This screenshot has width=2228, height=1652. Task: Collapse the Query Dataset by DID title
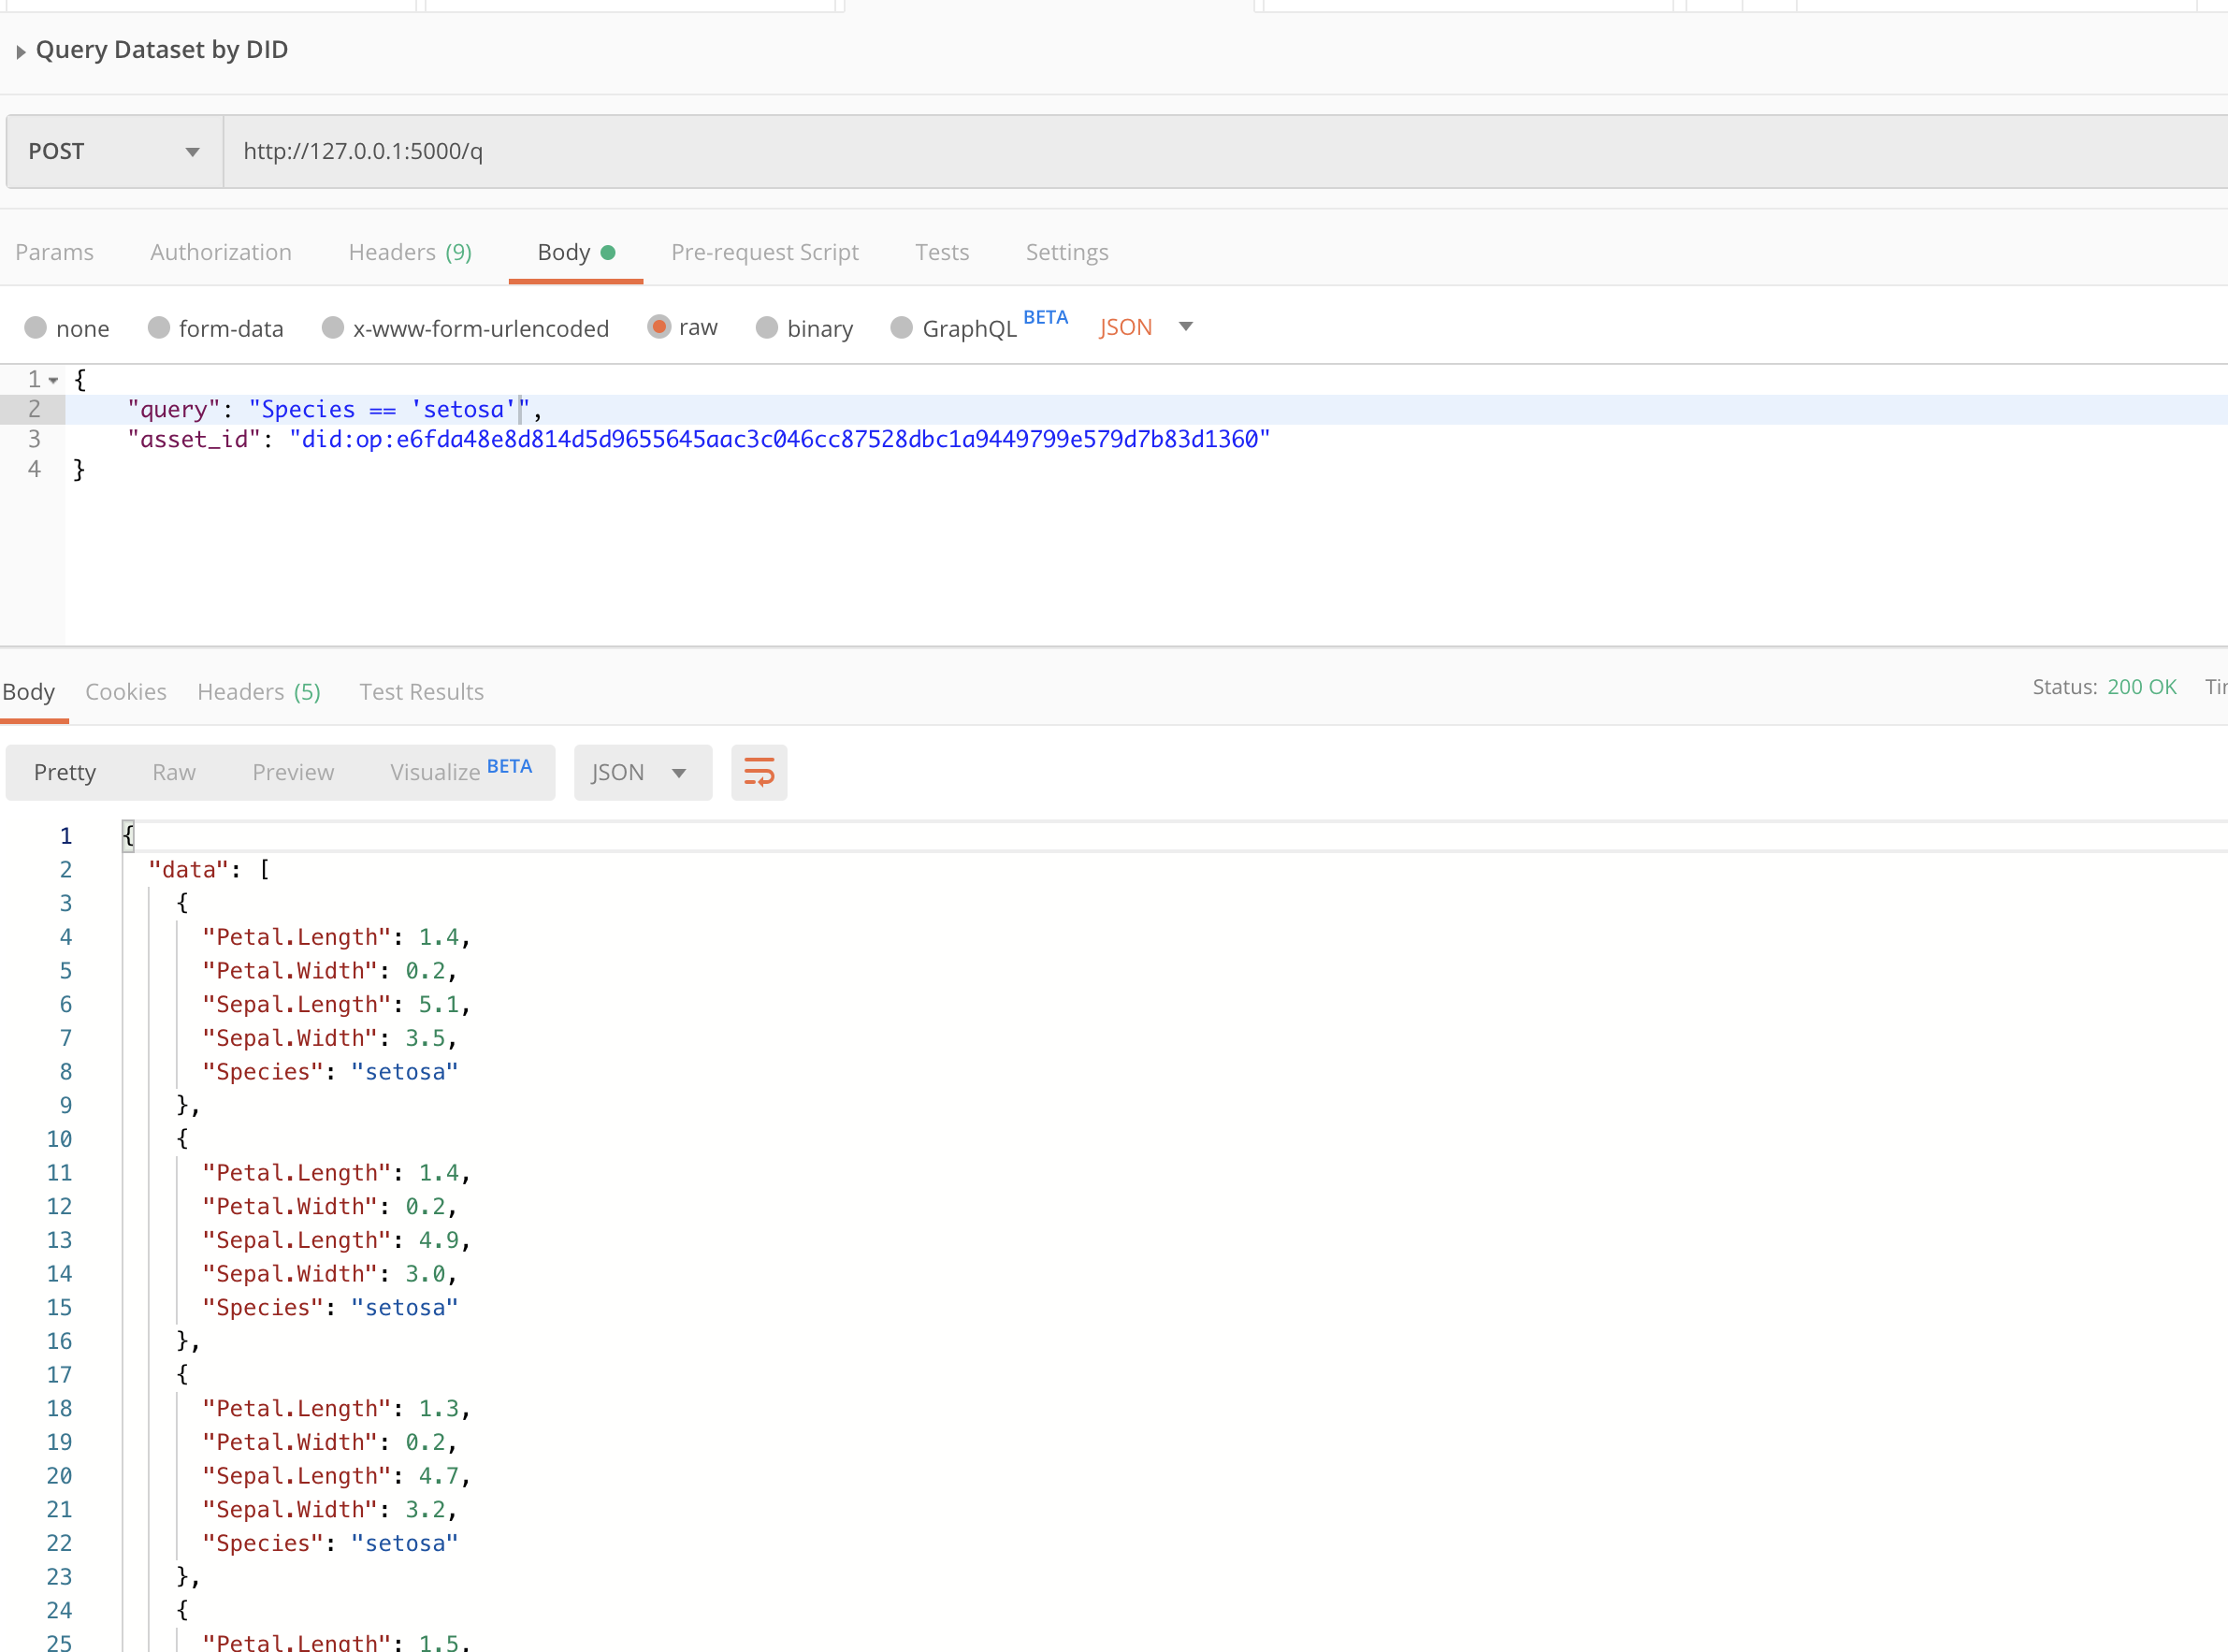coord(21,51)
